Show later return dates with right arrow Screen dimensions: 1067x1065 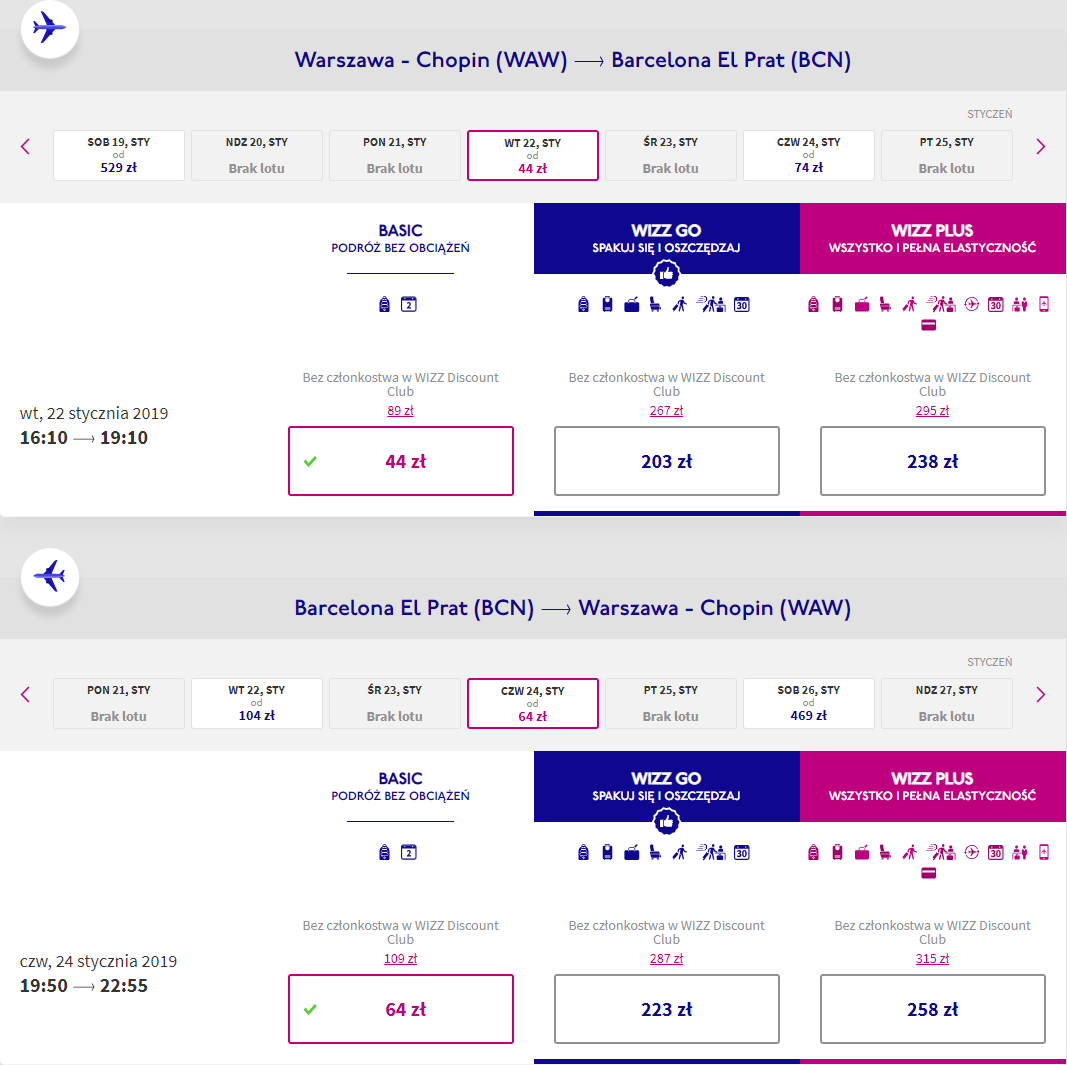coord(1040,694)
